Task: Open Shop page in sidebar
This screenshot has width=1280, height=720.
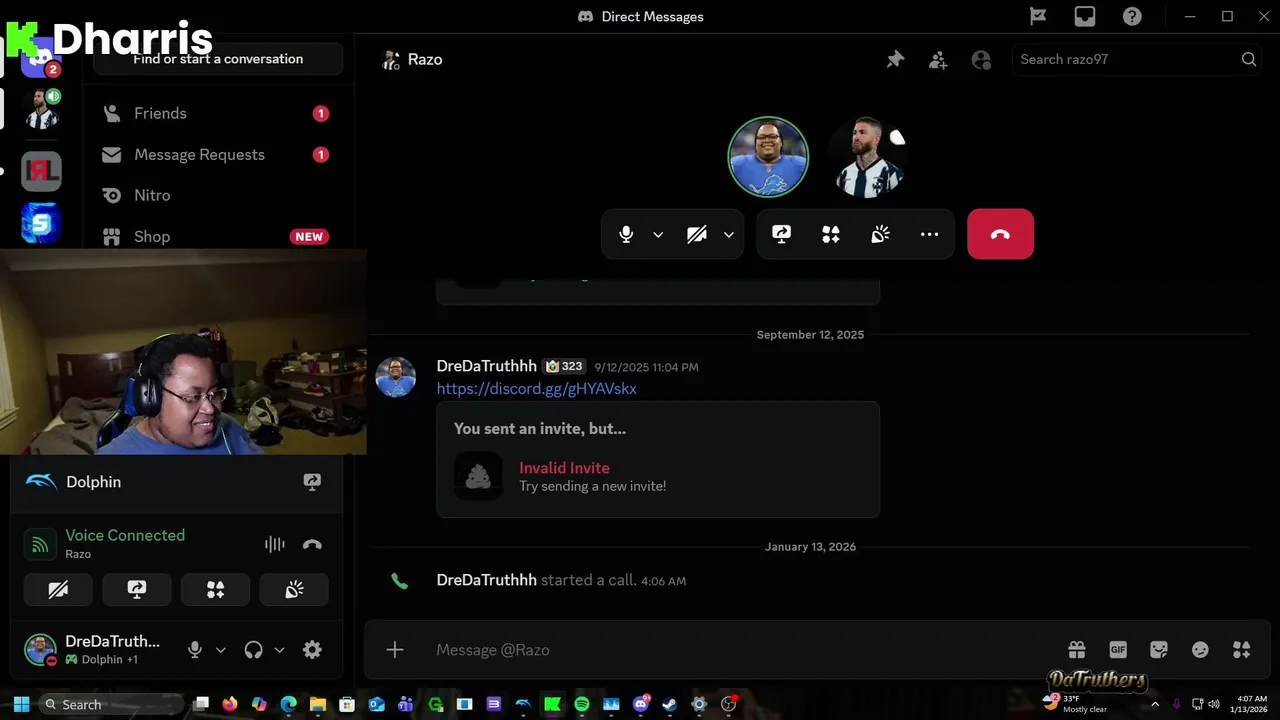Action: (217, 236)
